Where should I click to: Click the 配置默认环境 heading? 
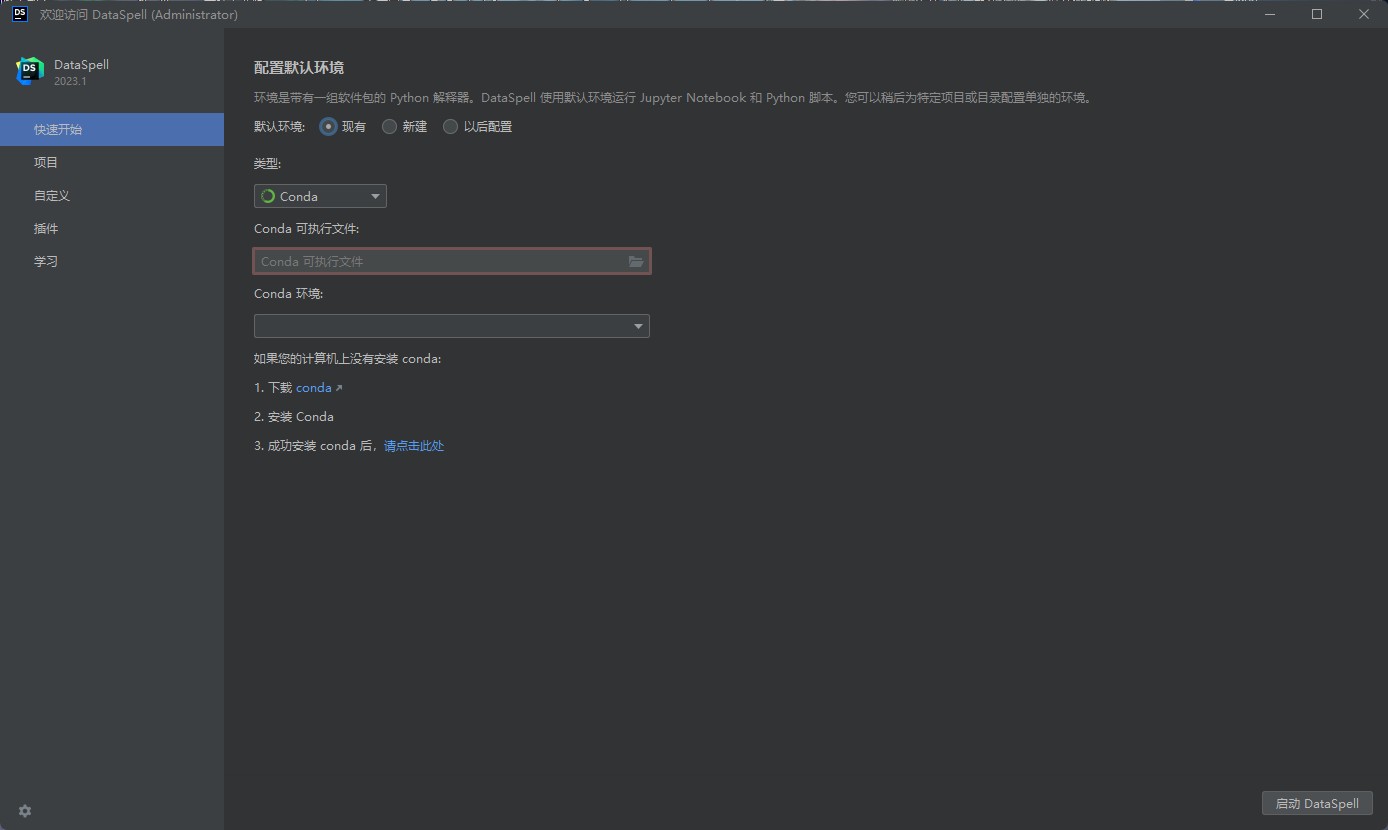point(299,67)
